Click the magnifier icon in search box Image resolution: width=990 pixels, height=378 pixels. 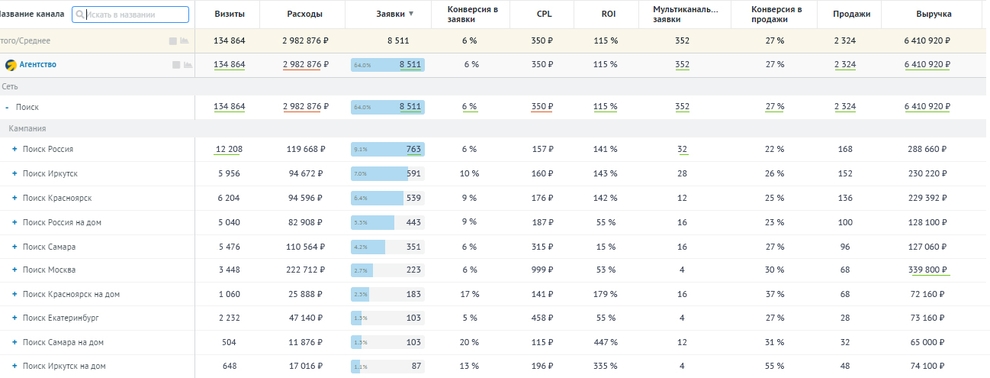80,15
